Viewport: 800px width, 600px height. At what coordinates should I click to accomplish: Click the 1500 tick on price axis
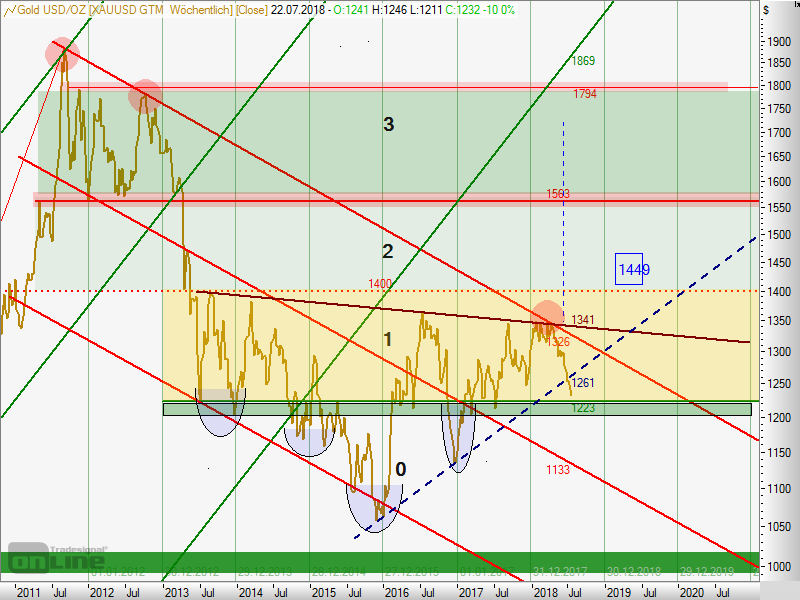pos(775,235)
